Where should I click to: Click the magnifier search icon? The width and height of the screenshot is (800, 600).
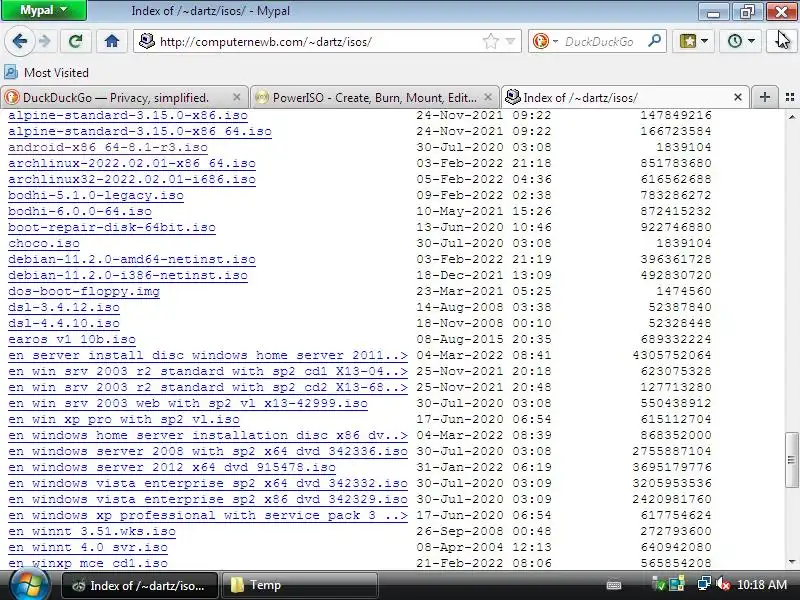pos(654,41)
